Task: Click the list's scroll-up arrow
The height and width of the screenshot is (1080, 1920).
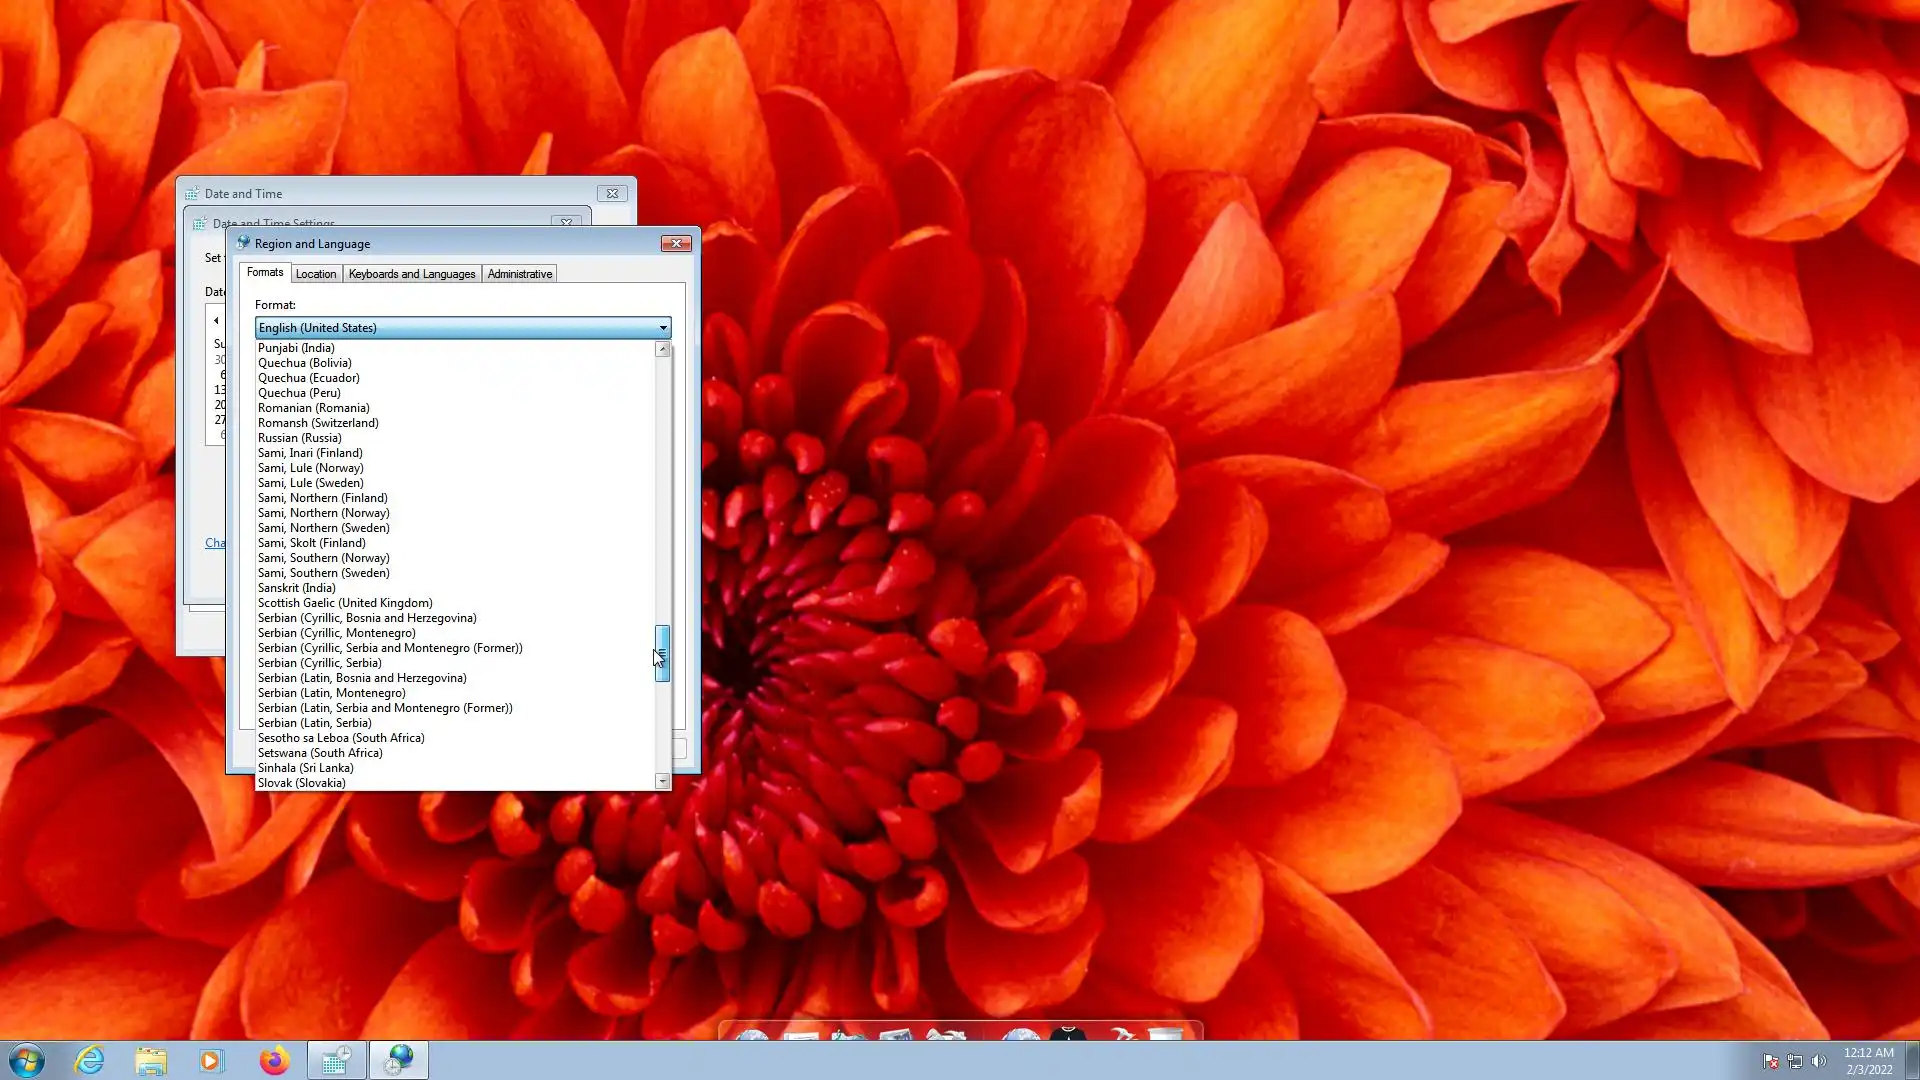Action: [662, 349]
